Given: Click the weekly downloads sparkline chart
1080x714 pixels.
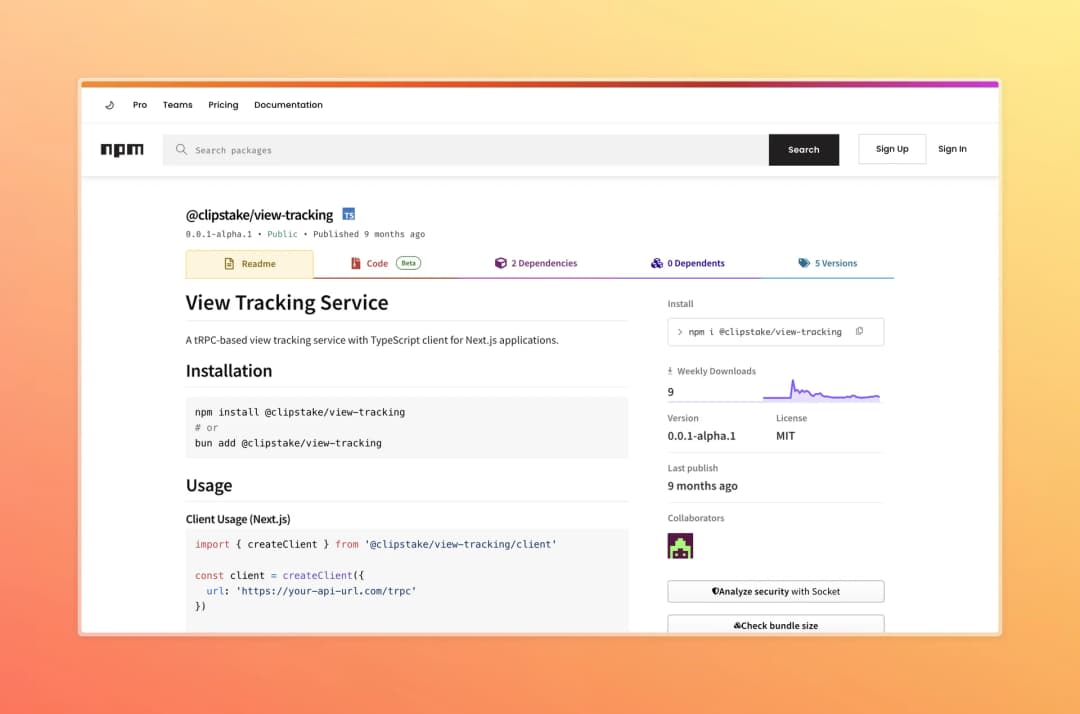Looking at the screenshot, I should [821, 391].
